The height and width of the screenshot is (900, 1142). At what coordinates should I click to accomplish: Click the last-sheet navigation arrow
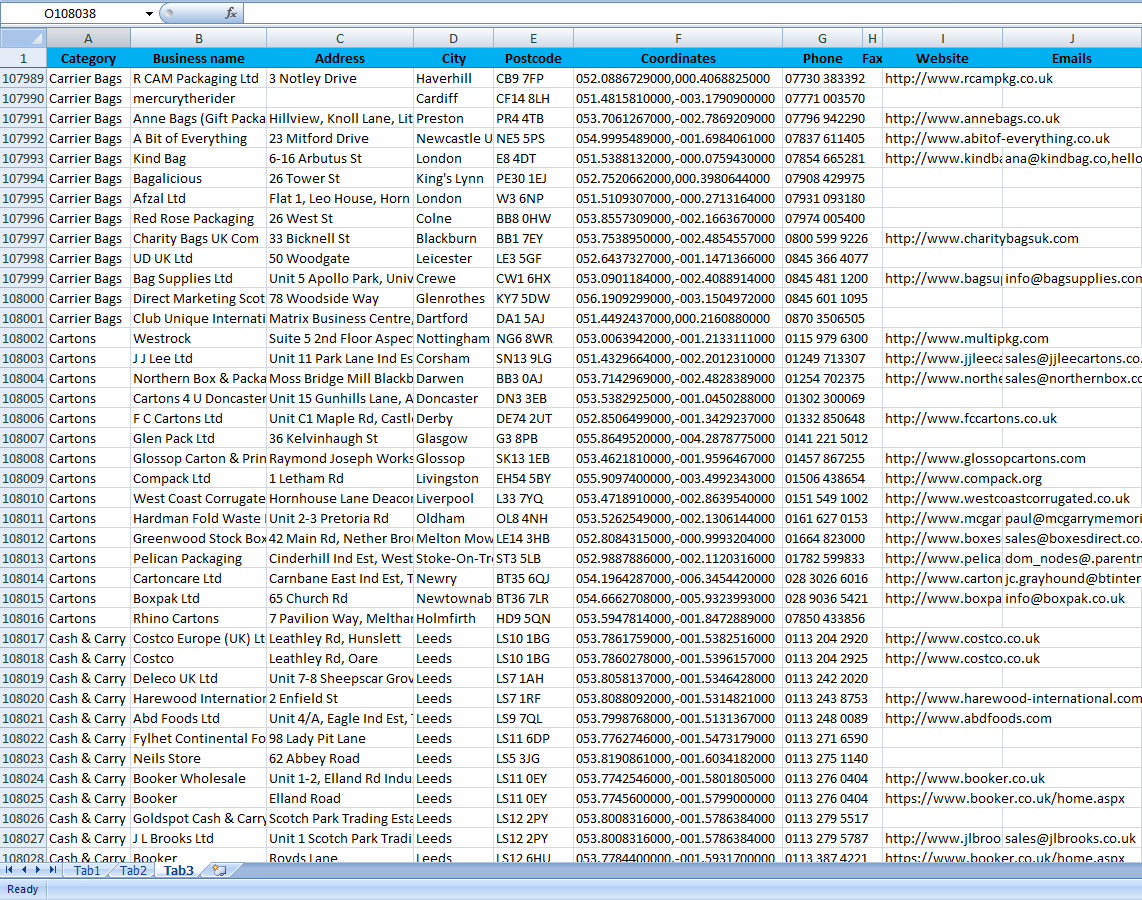coord(53,871)
